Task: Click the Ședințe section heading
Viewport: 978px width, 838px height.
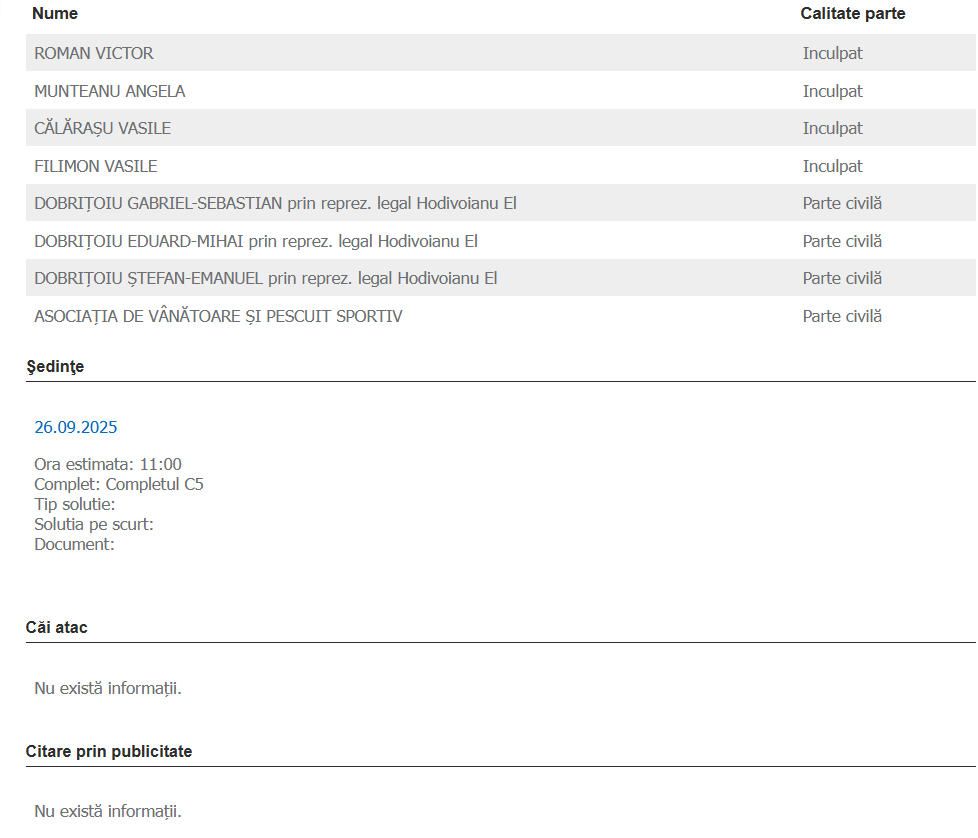Action: (55, 366)
